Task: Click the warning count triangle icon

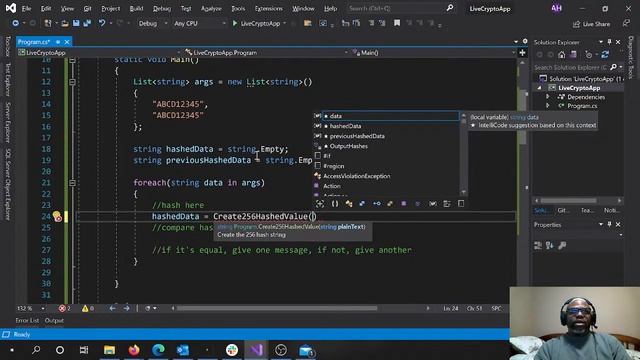Action: [x=85, y=309]
